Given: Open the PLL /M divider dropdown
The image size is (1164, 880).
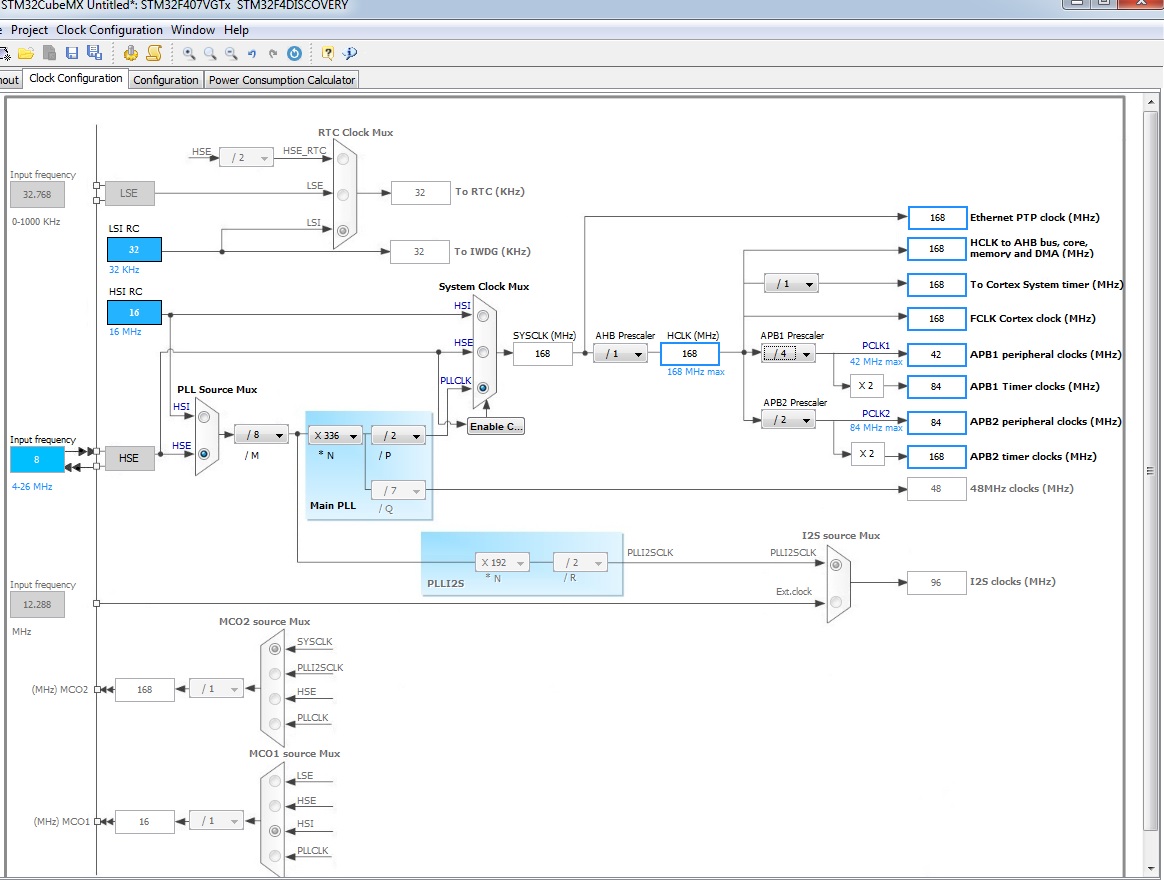Looking at the screenshot, I should [261, 435].
